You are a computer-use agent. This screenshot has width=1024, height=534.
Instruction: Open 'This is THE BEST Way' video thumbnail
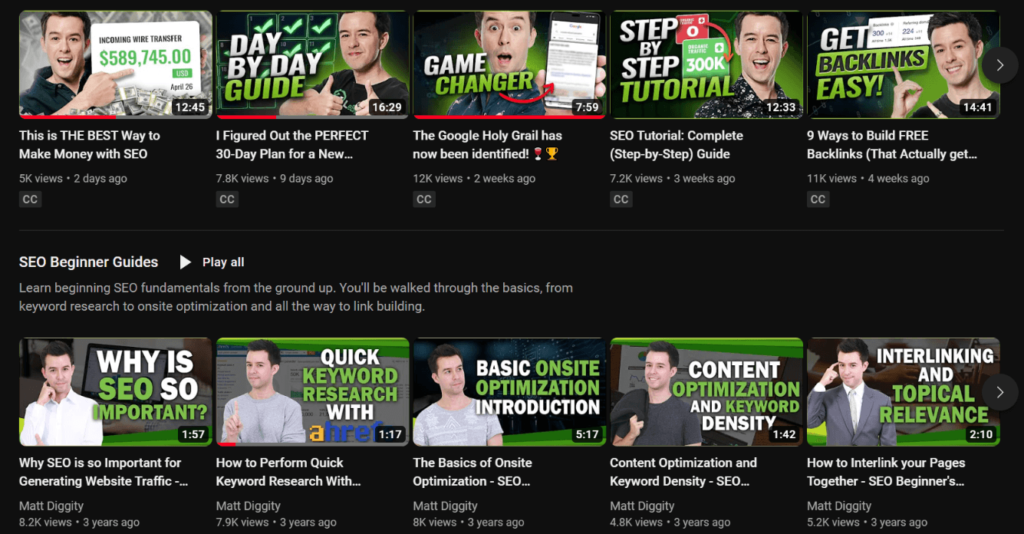click(x=116, y=64)
